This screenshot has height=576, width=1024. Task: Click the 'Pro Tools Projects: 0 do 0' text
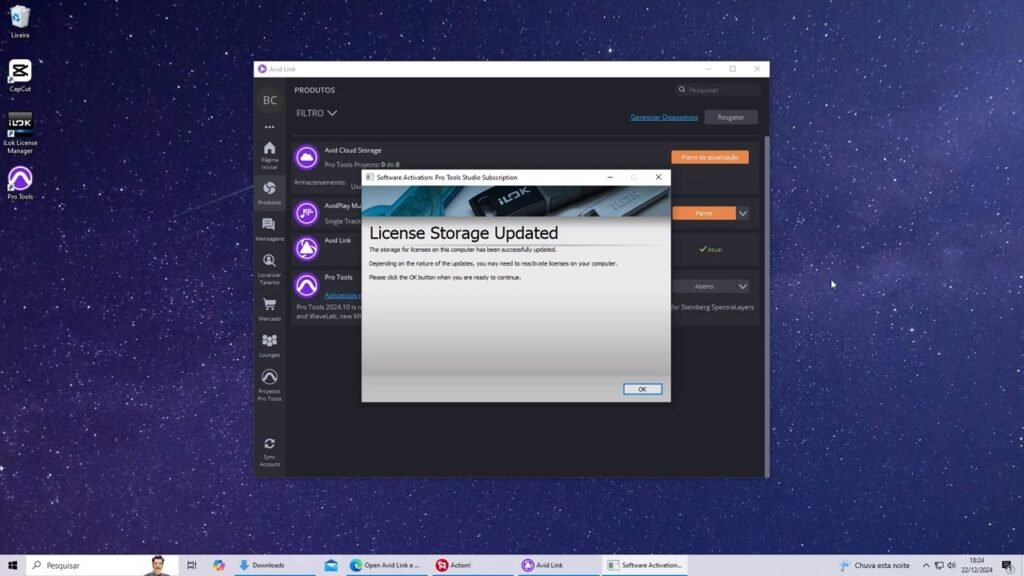point(362,165)
